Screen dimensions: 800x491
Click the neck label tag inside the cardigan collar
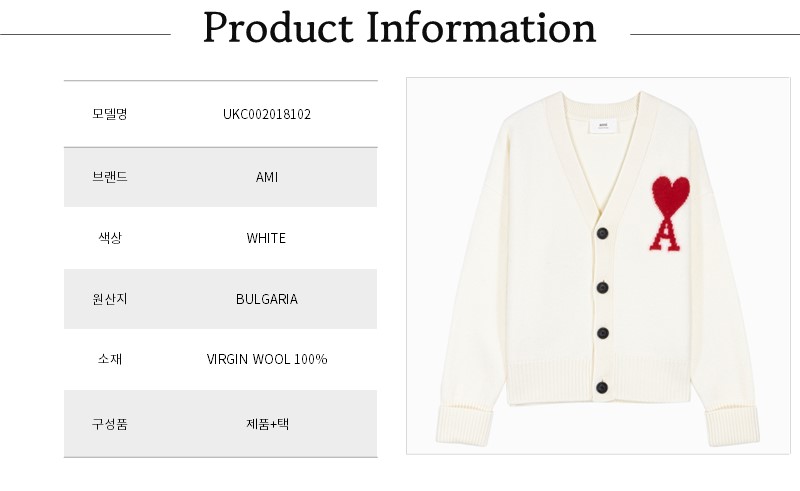coord(602,128)
